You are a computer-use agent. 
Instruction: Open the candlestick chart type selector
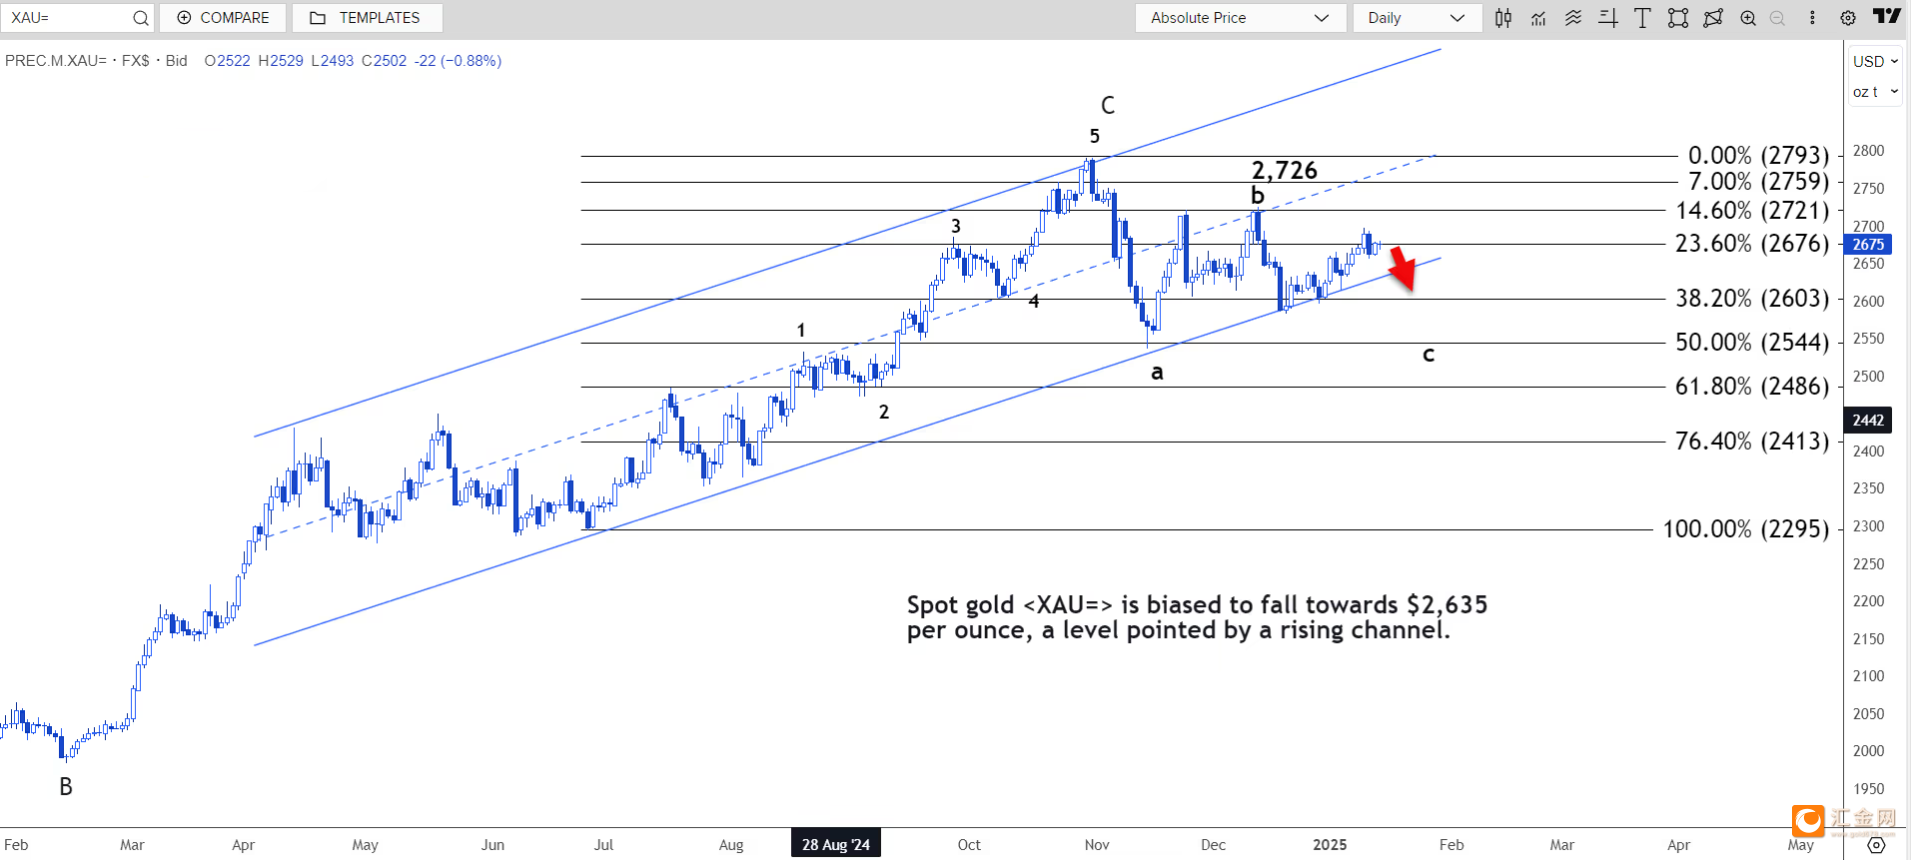click(1503, 18)
